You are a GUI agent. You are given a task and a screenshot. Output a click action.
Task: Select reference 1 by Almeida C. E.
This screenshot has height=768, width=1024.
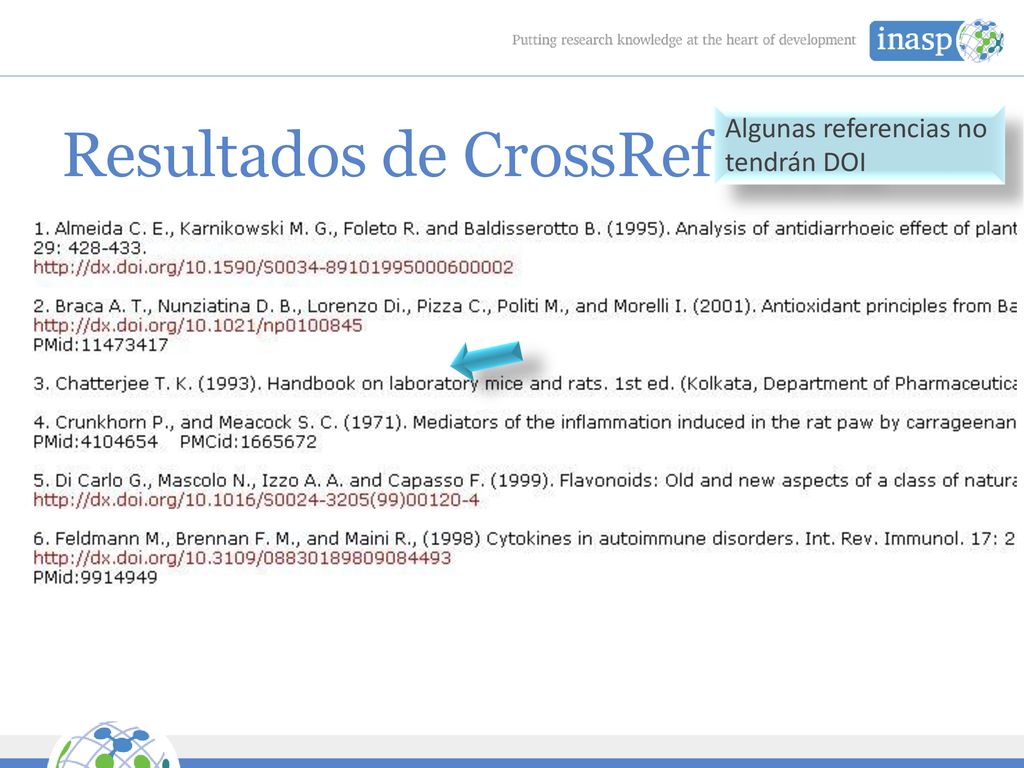(525, 229)
